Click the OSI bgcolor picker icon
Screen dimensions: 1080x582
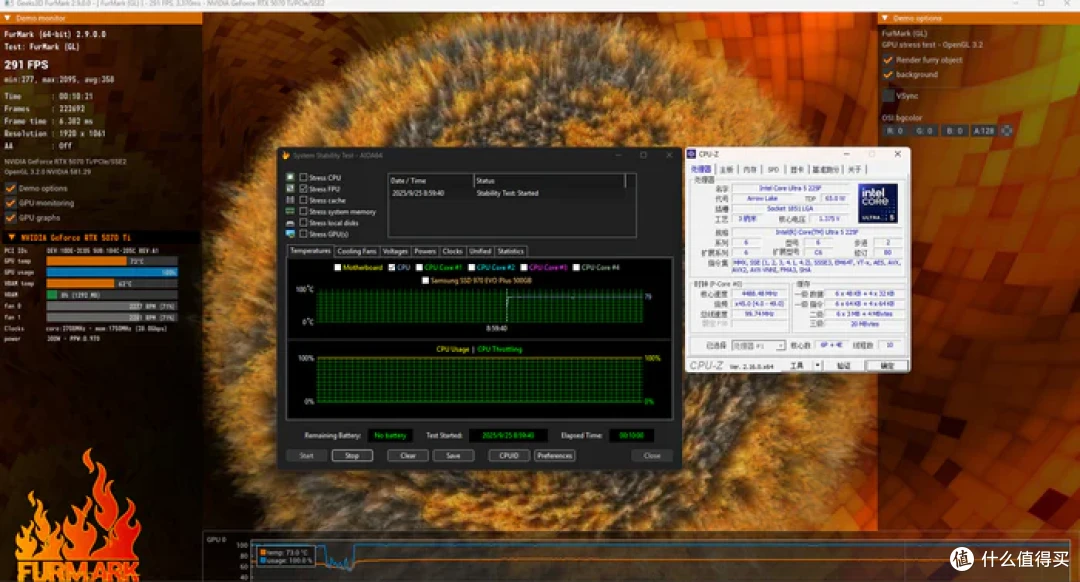point(1006,131)
